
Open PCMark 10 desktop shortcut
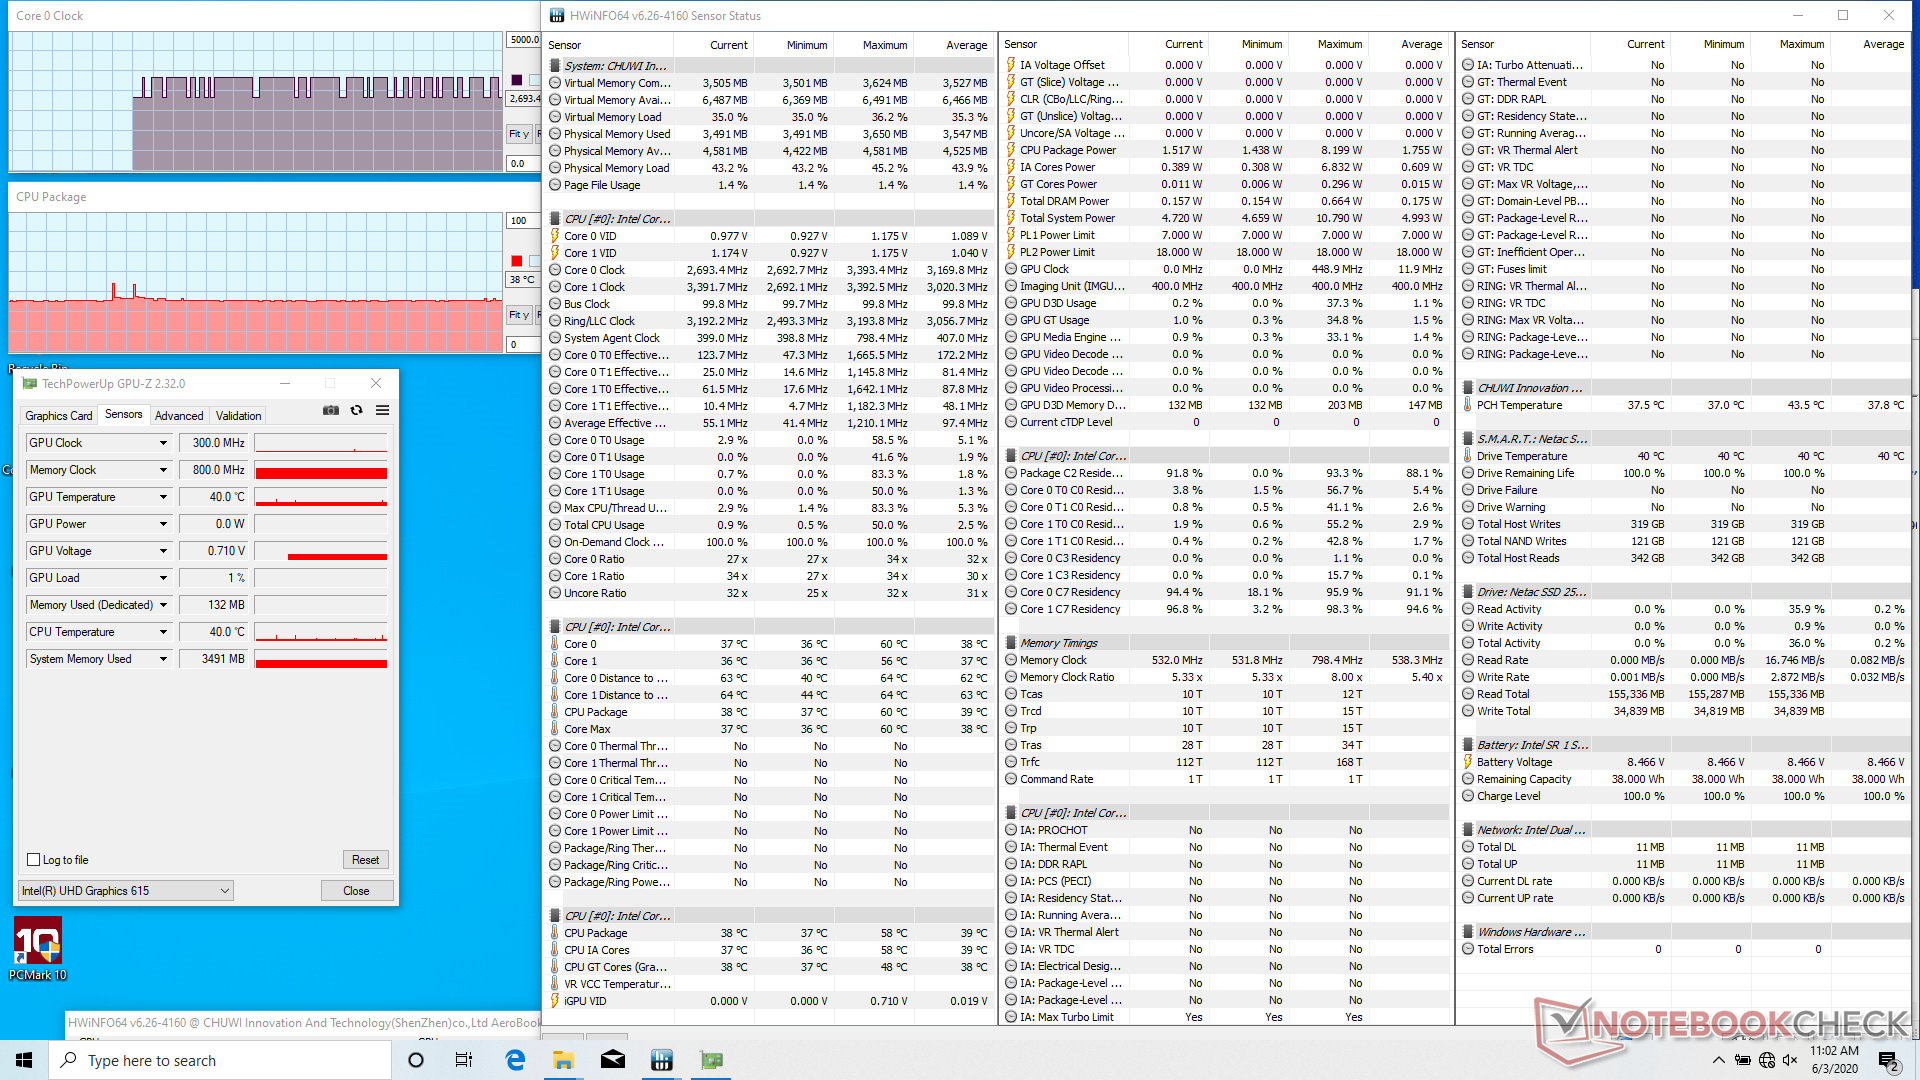[x=38, y=950]
